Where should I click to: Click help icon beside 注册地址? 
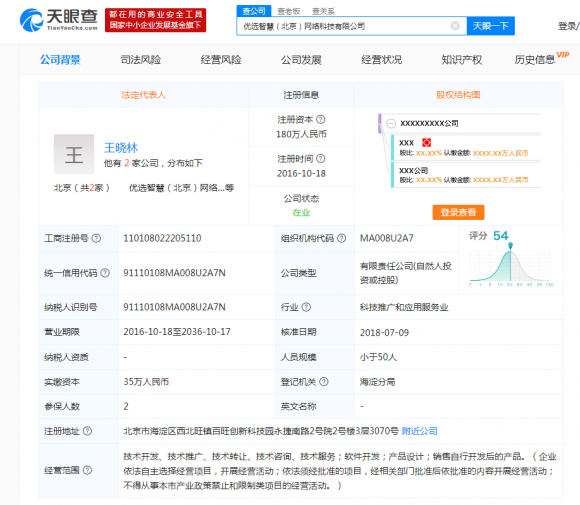pos(87,431)
